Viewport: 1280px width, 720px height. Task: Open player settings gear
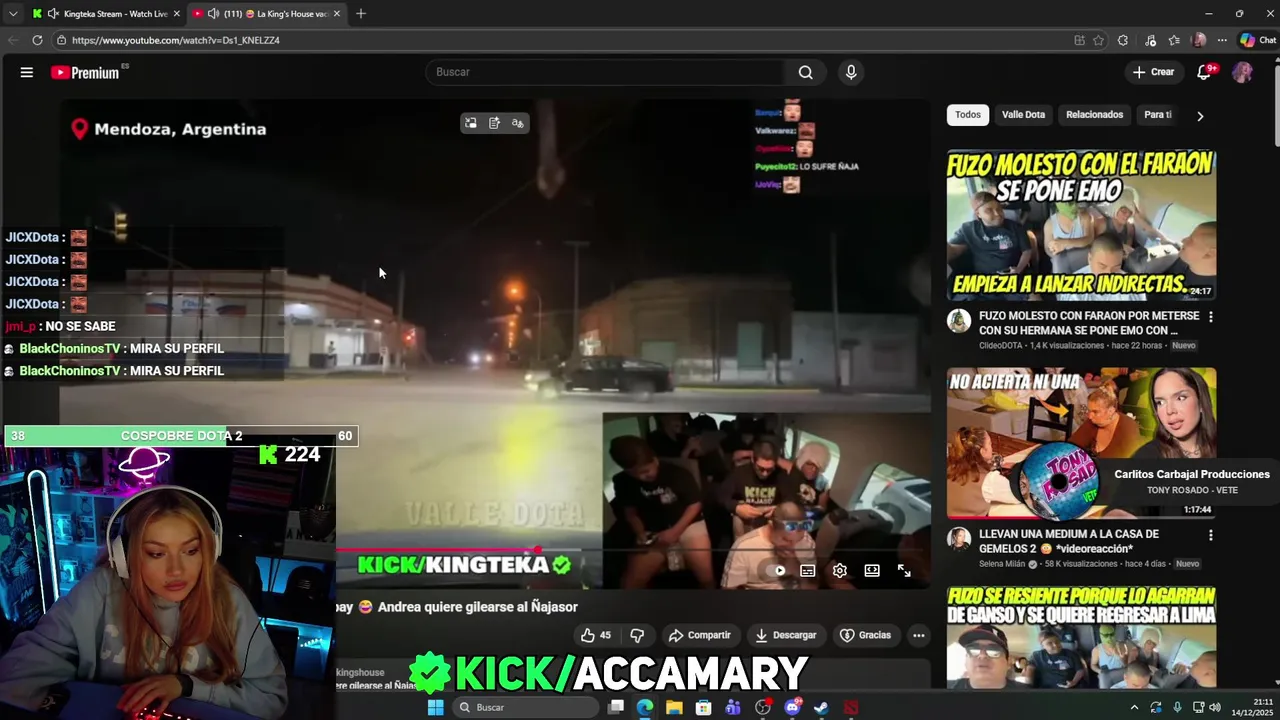tap(840, 571)
